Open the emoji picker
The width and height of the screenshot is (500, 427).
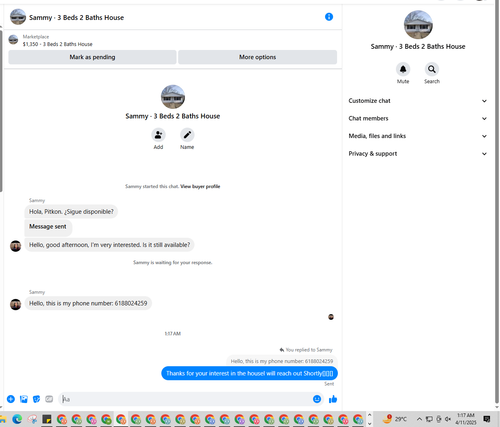(317, 399)
